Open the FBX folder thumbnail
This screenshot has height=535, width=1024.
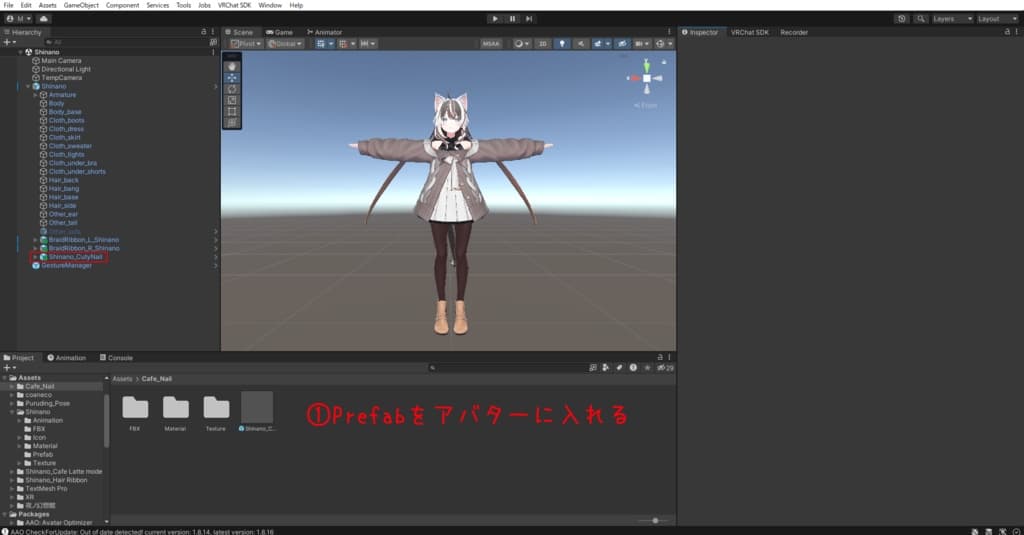[135, 408]
